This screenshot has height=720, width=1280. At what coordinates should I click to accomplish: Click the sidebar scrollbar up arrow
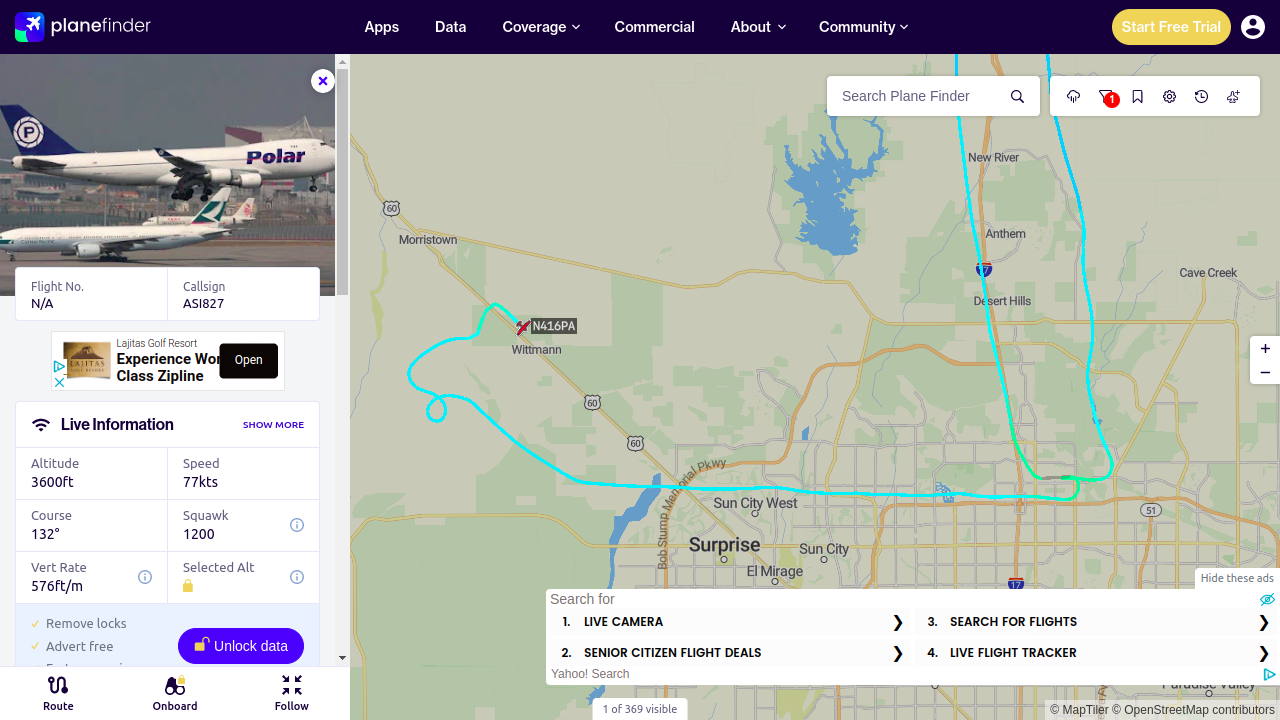[x=342, y=61]
